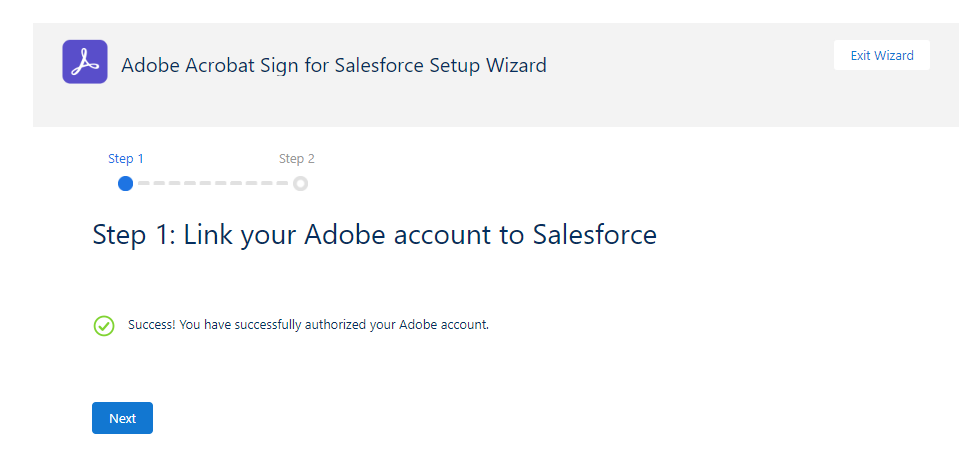This screenshot has height=453, width=979.
Task: Click the Adobe Acrobat Sign logo icon
Action: coord(85,62)
